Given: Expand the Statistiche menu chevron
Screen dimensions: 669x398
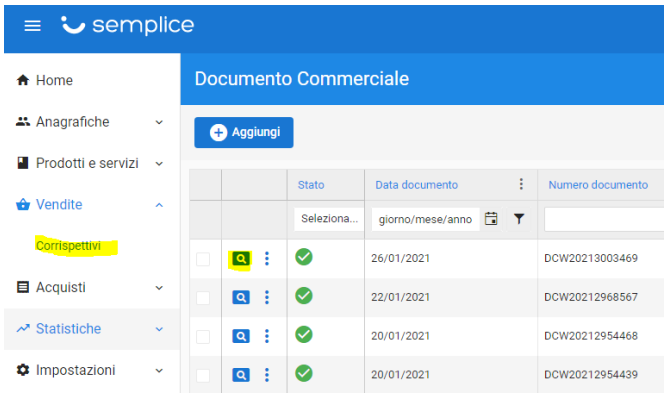Looking at the screenshot, I should point(159,329).
